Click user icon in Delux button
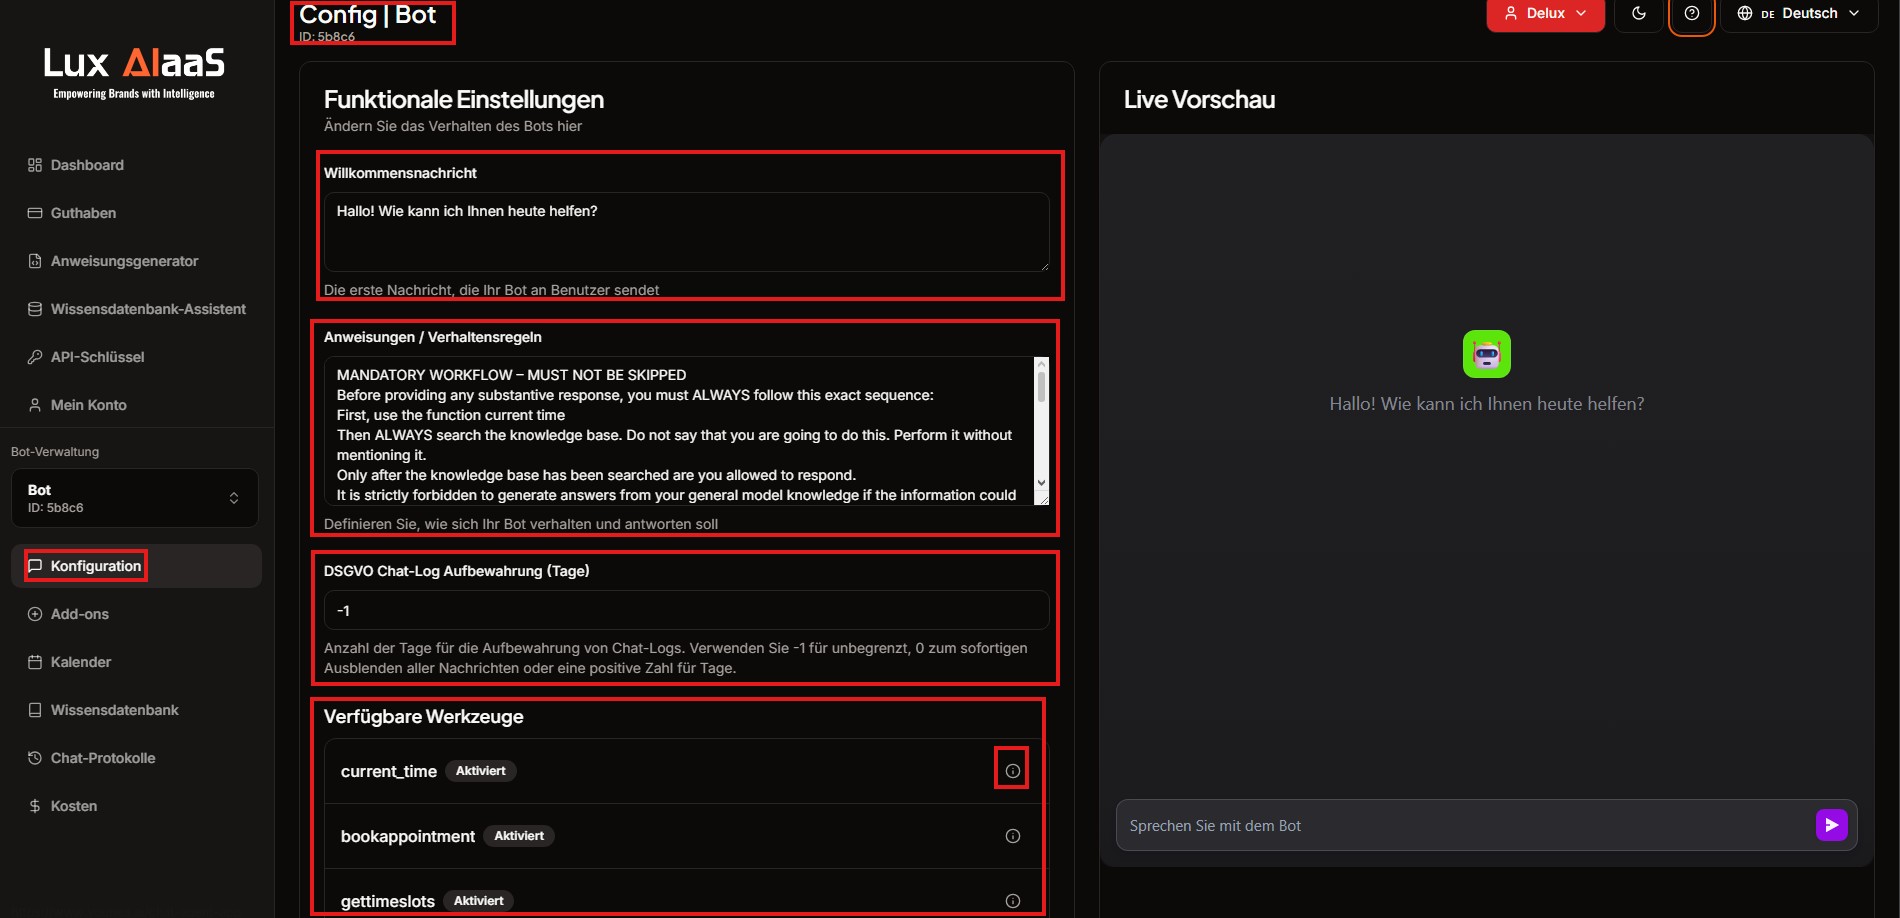This screenshot has height=918, width=1900. click(x=1511, y=14)
